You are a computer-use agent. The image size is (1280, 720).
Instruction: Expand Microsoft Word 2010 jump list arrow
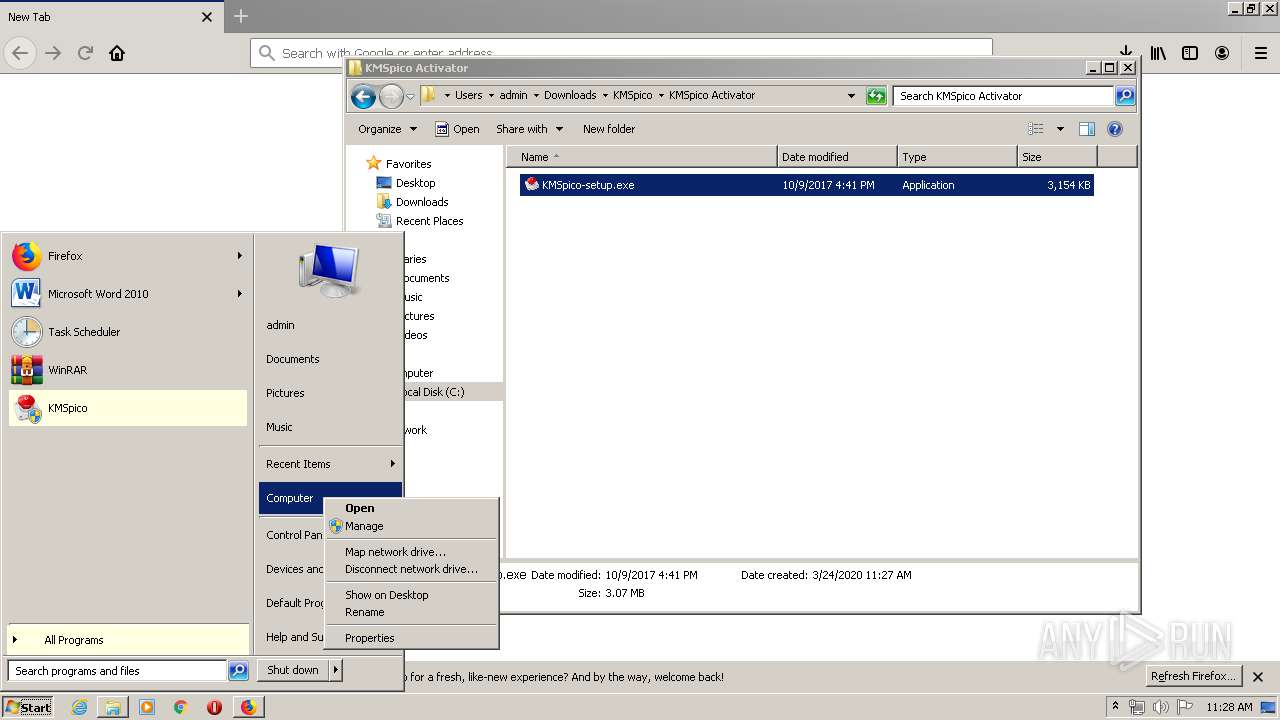[x=239, y=294]
